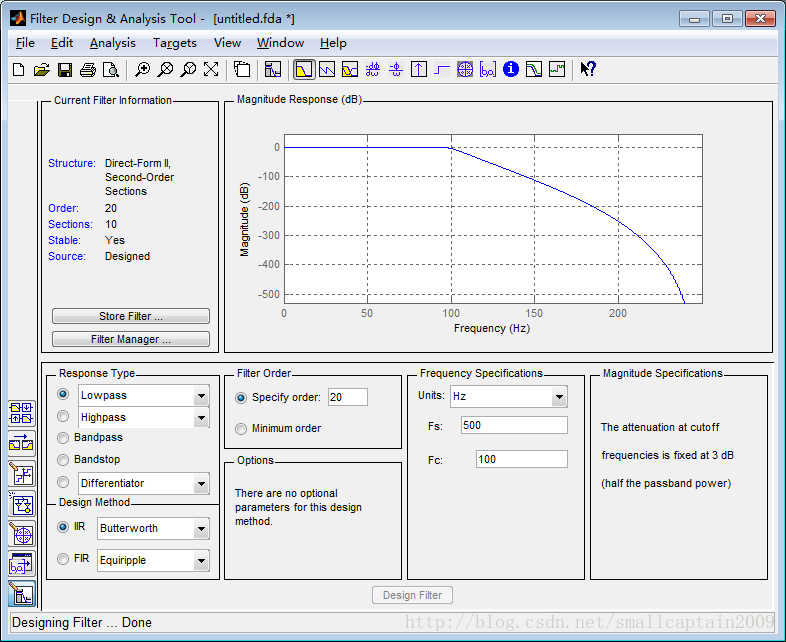Click the Full View Analysis icon
The height and width of the screenshot is (642, 786).
point(242,69)
